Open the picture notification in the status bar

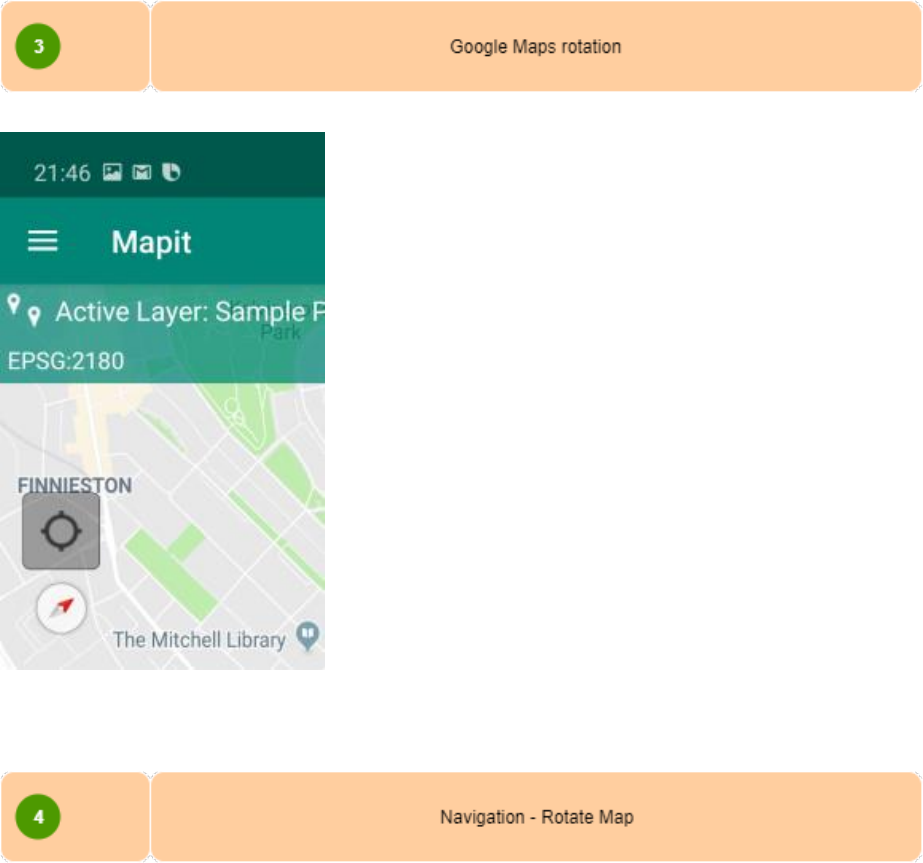pyautogui.click(x=112, y=172)
